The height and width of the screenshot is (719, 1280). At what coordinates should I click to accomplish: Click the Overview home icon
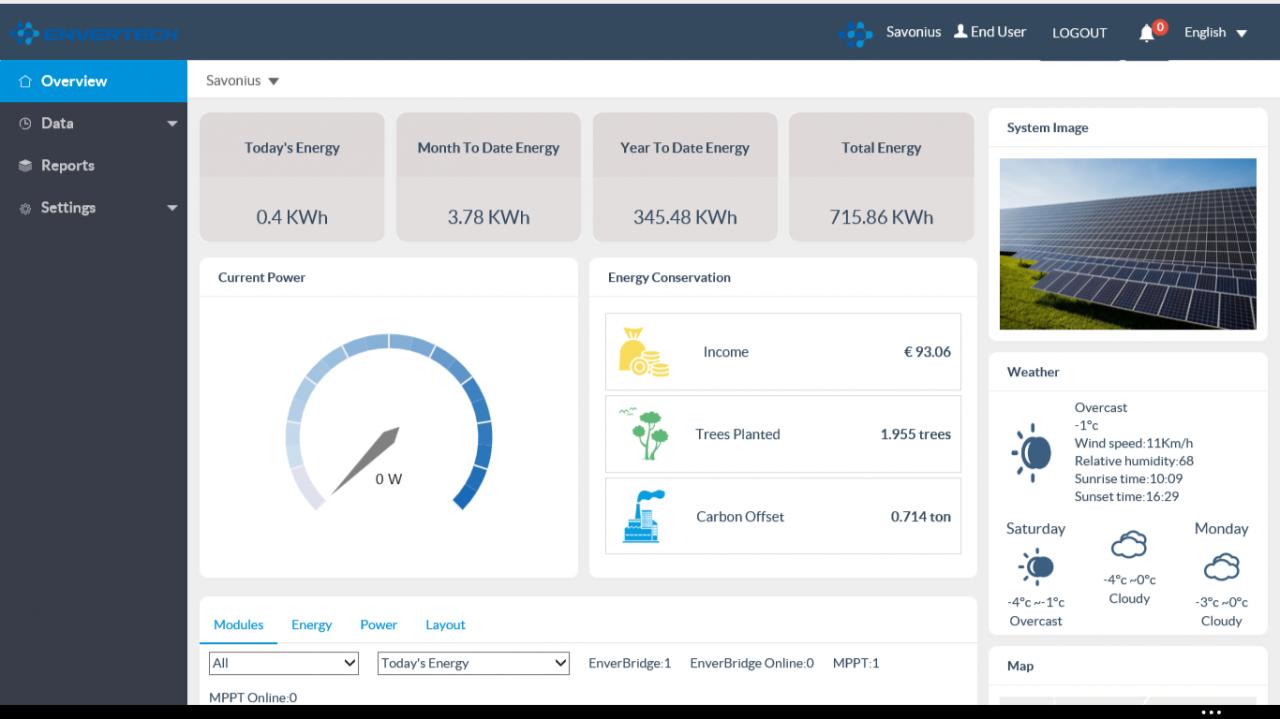click(x=27, y=82)
